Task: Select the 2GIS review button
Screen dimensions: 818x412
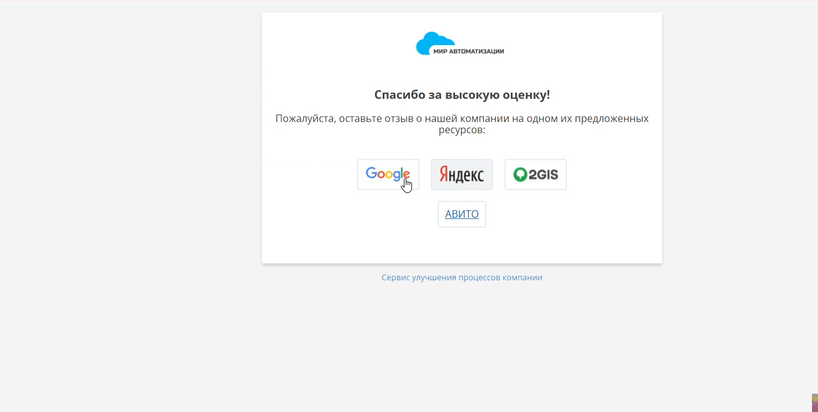Action: click(x=535, y=174)
